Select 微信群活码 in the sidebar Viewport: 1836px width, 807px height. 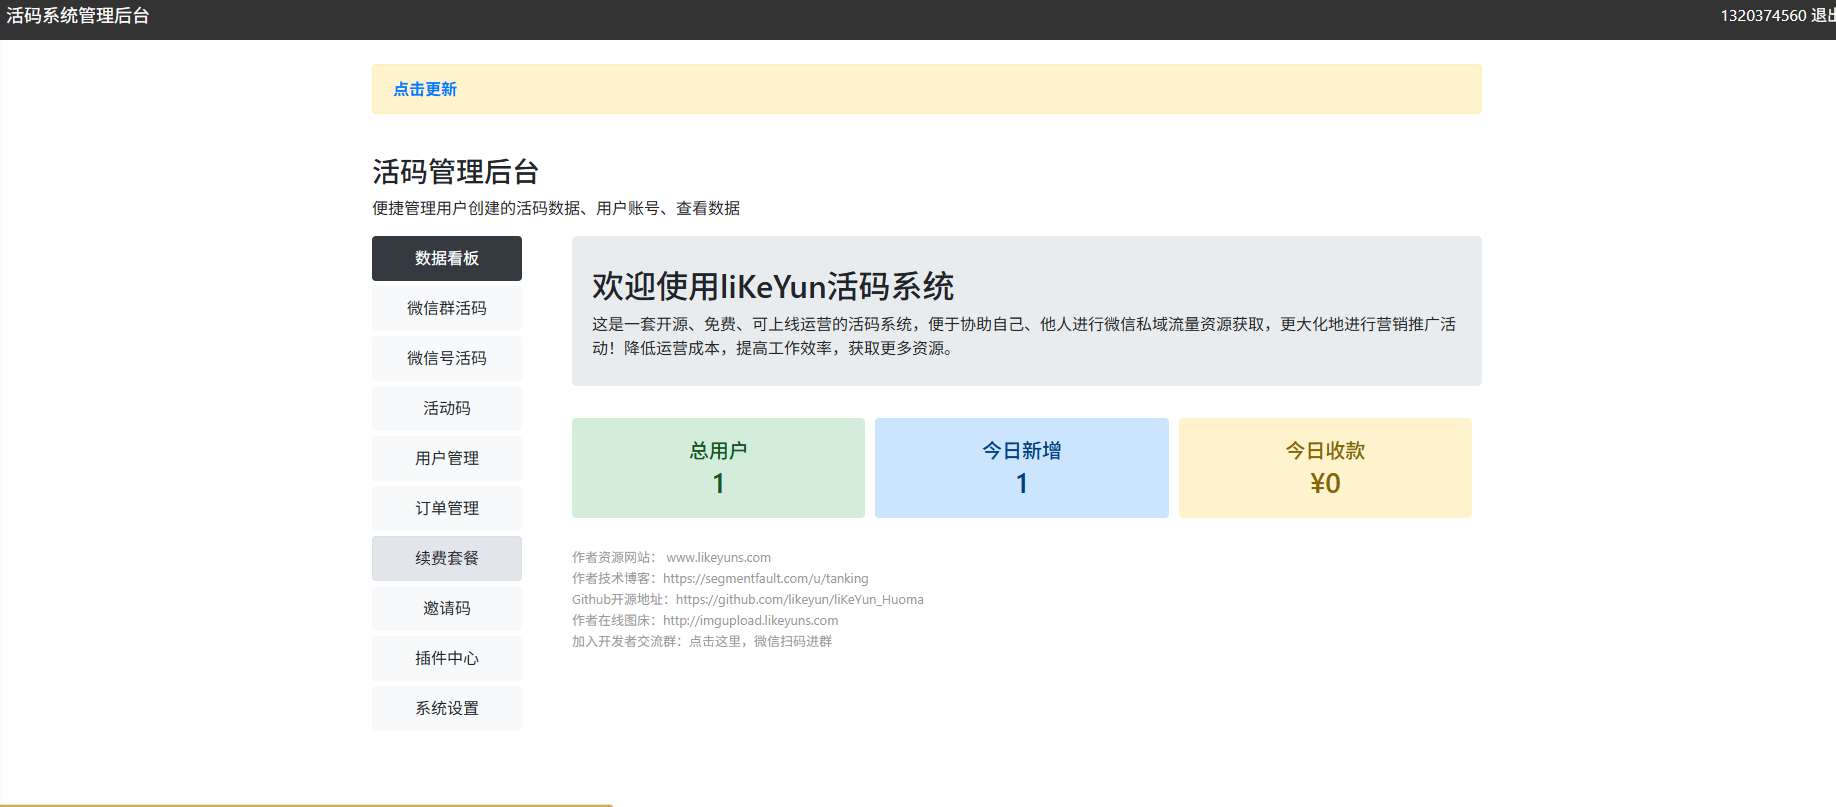coord(446,308)
